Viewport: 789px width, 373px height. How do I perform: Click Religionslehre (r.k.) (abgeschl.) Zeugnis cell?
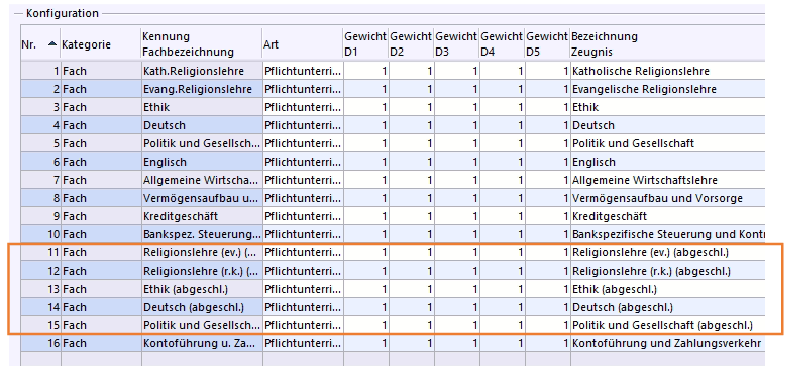tap(667, 271)
